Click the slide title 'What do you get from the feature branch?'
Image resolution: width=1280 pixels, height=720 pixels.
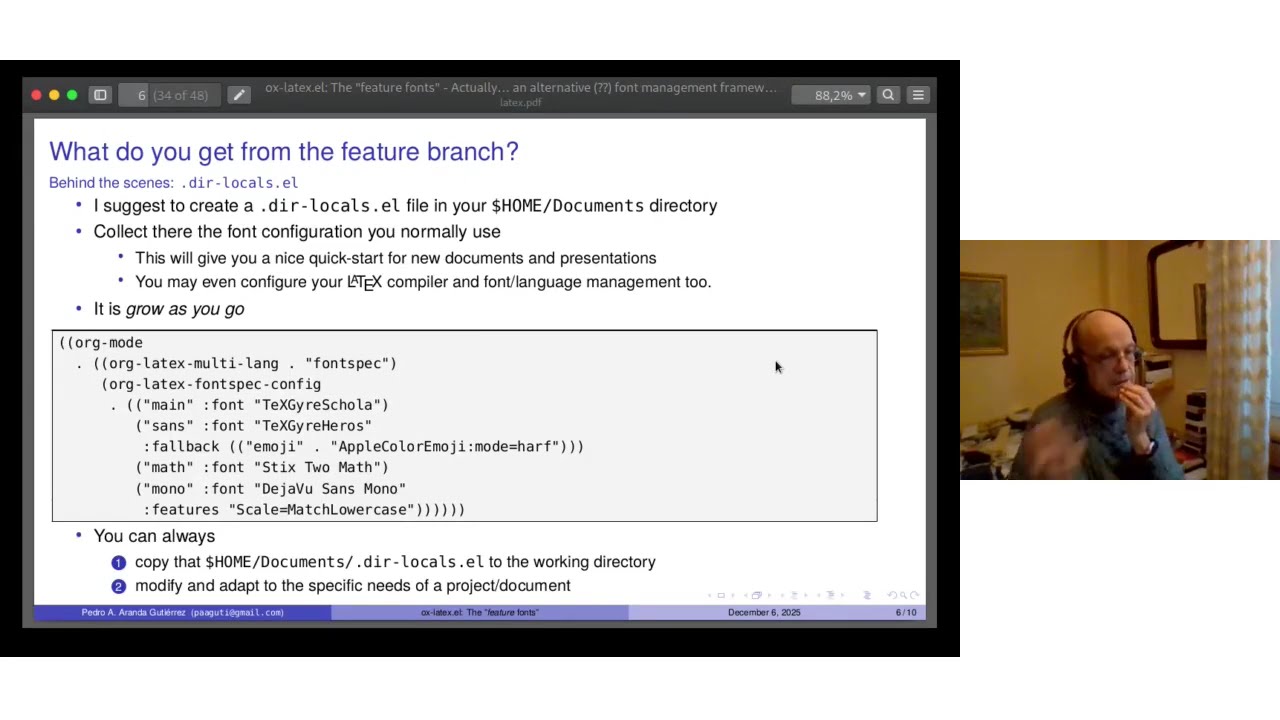(x=284, y=151)
